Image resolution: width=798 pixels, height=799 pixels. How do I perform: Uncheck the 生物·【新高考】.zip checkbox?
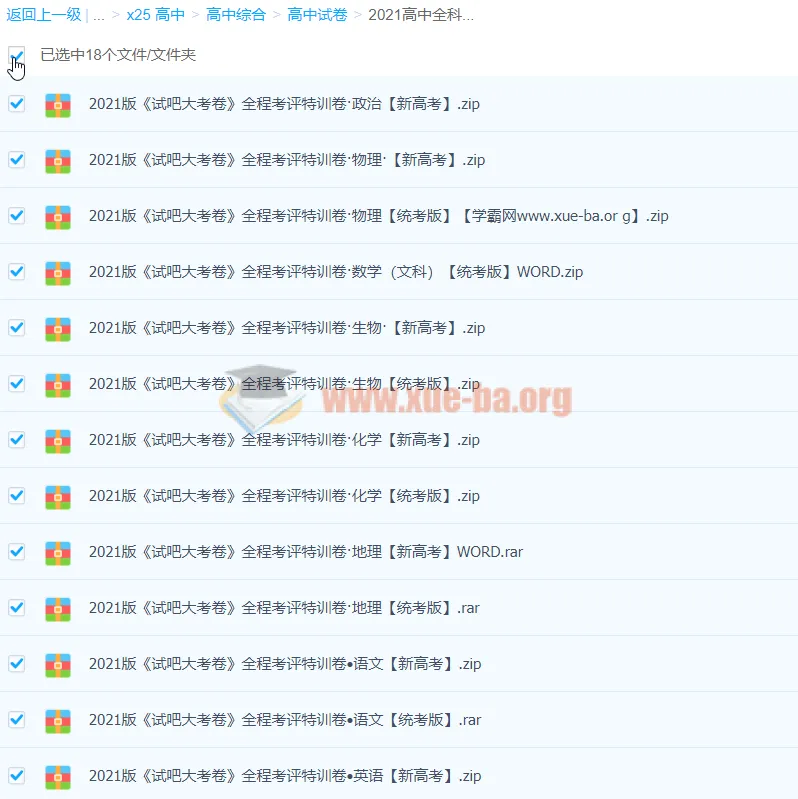(16, 328)
